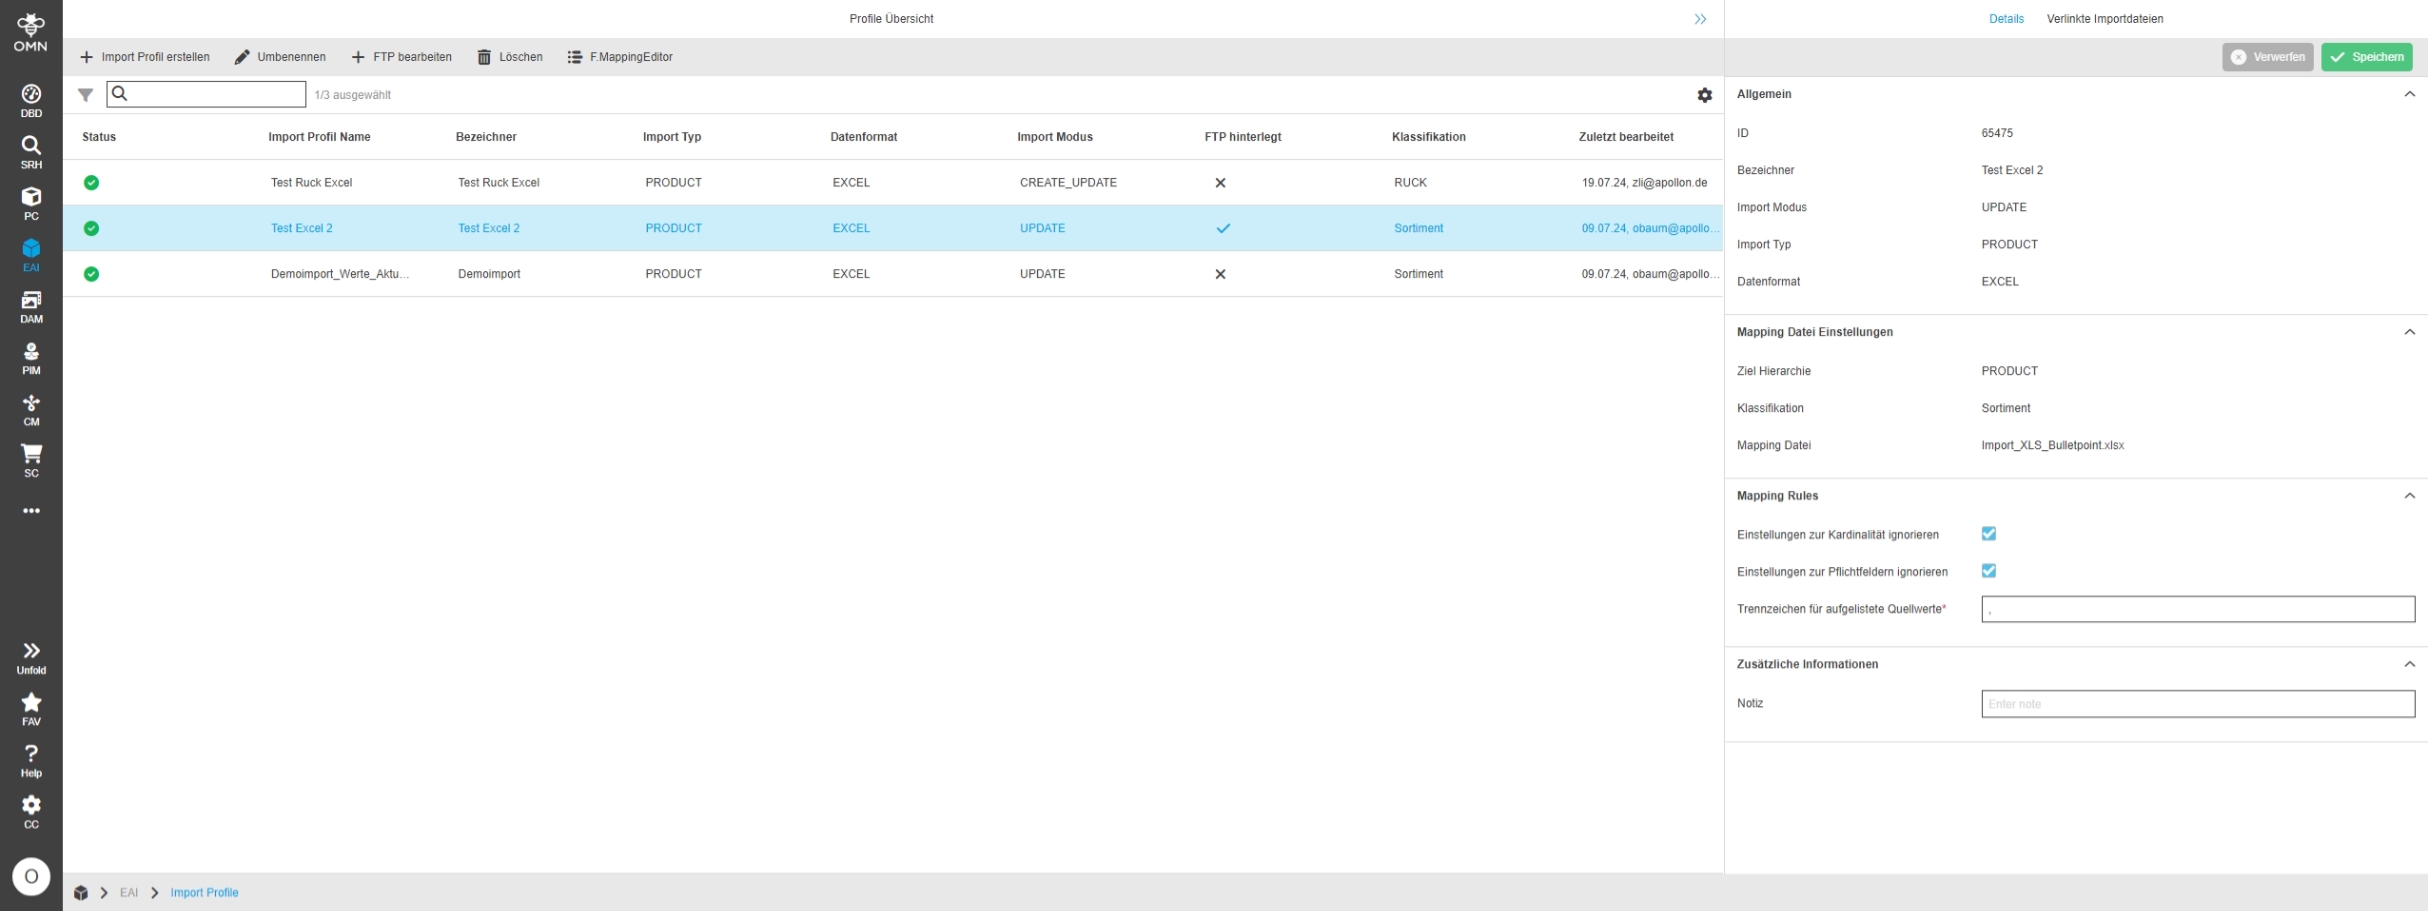This screenshot has width=2428, height=911.
Task: Click Löschen to delete profile
Action: coord(510,57)
